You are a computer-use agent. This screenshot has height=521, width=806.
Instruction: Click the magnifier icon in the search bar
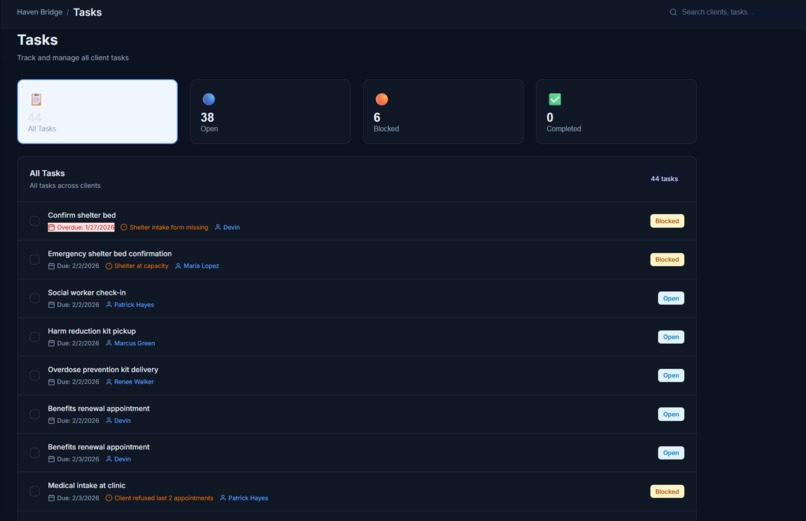click(673, 12)
